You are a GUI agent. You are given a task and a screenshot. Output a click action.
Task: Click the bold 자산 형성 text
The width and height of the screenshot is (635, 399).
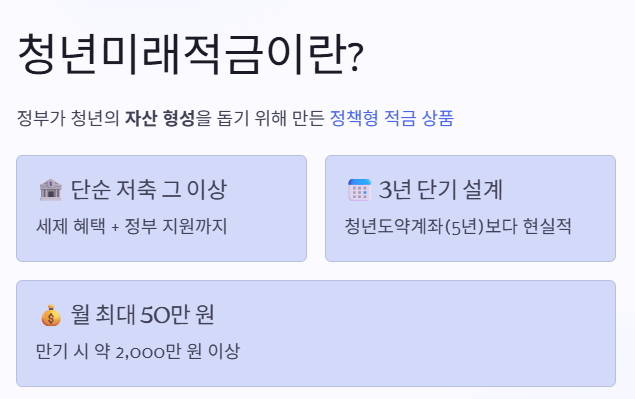pyautogui.click(x=160, y=118)
